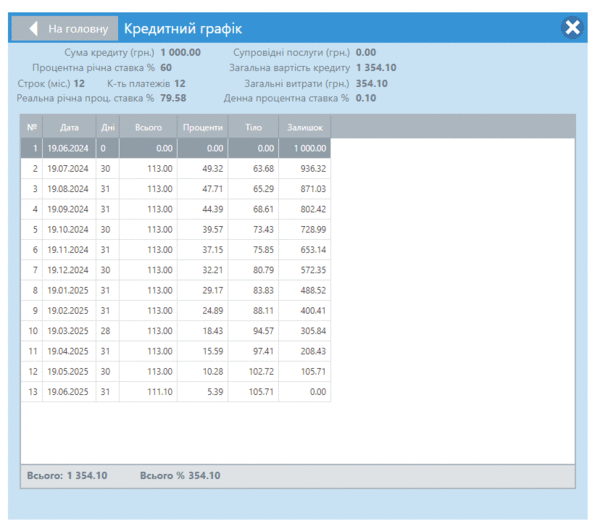
Task: Sort table by 'Всього' column header
Action: pos(148,127)
